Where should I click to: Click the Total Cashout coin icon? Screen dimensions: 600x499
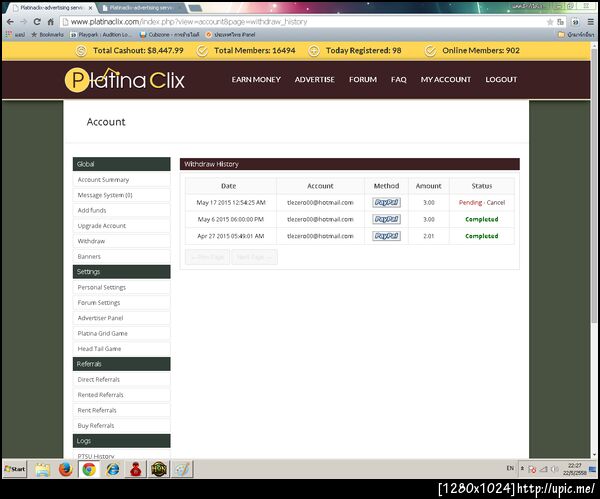(x=81, y=51)
